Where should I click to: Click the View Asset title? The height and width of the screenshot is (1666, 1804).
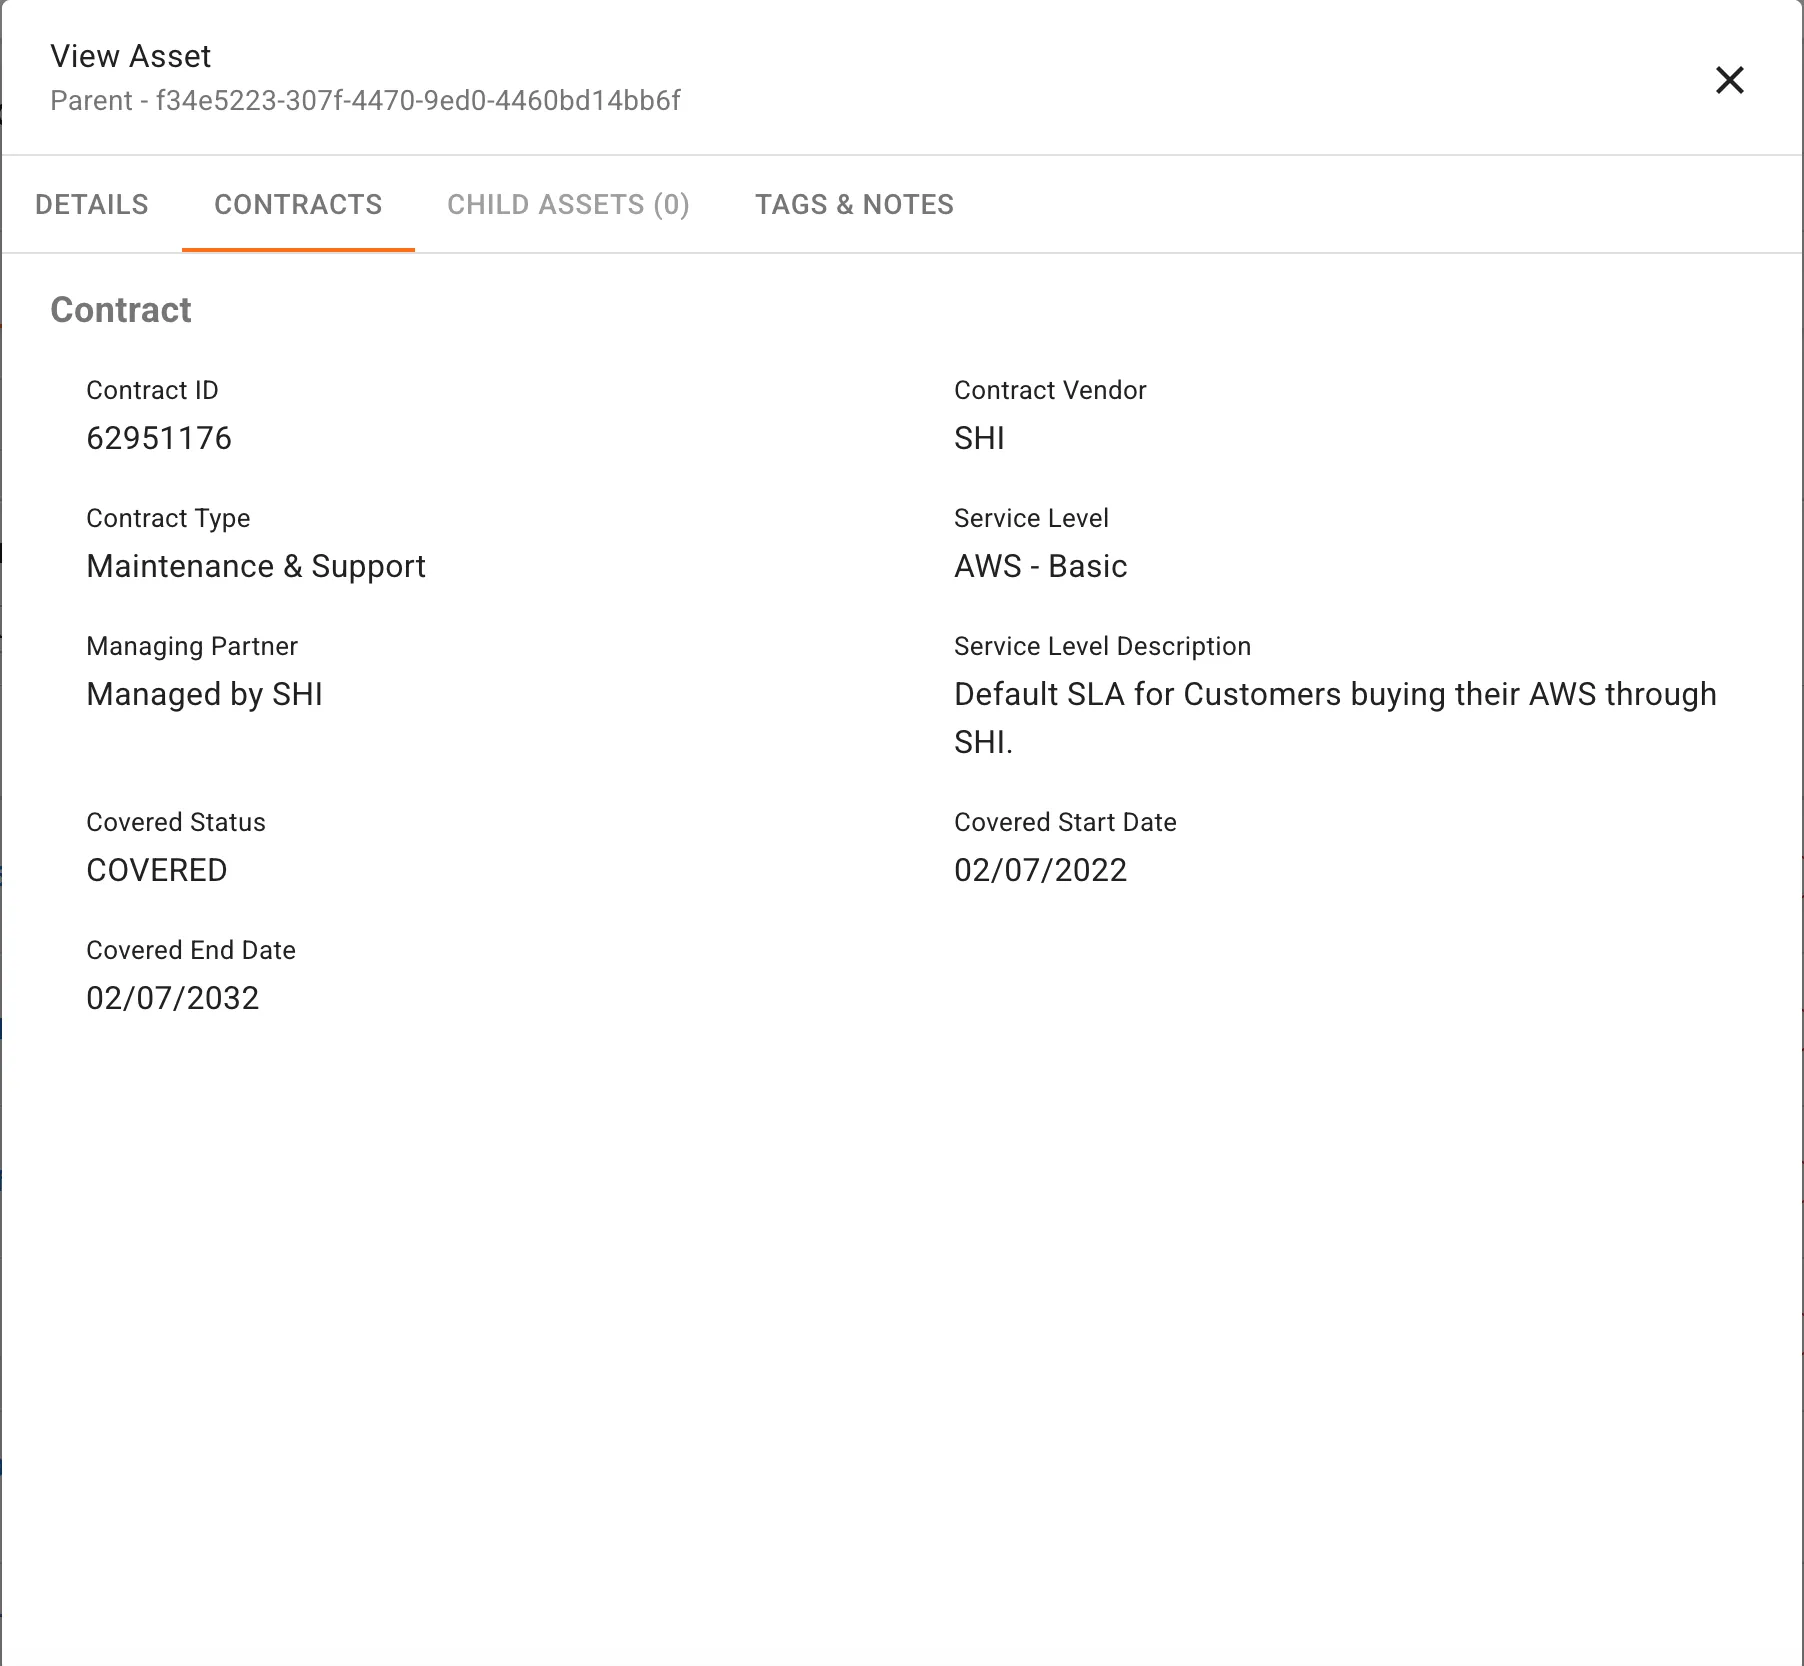pyautogui.click(x=130, y=56)
